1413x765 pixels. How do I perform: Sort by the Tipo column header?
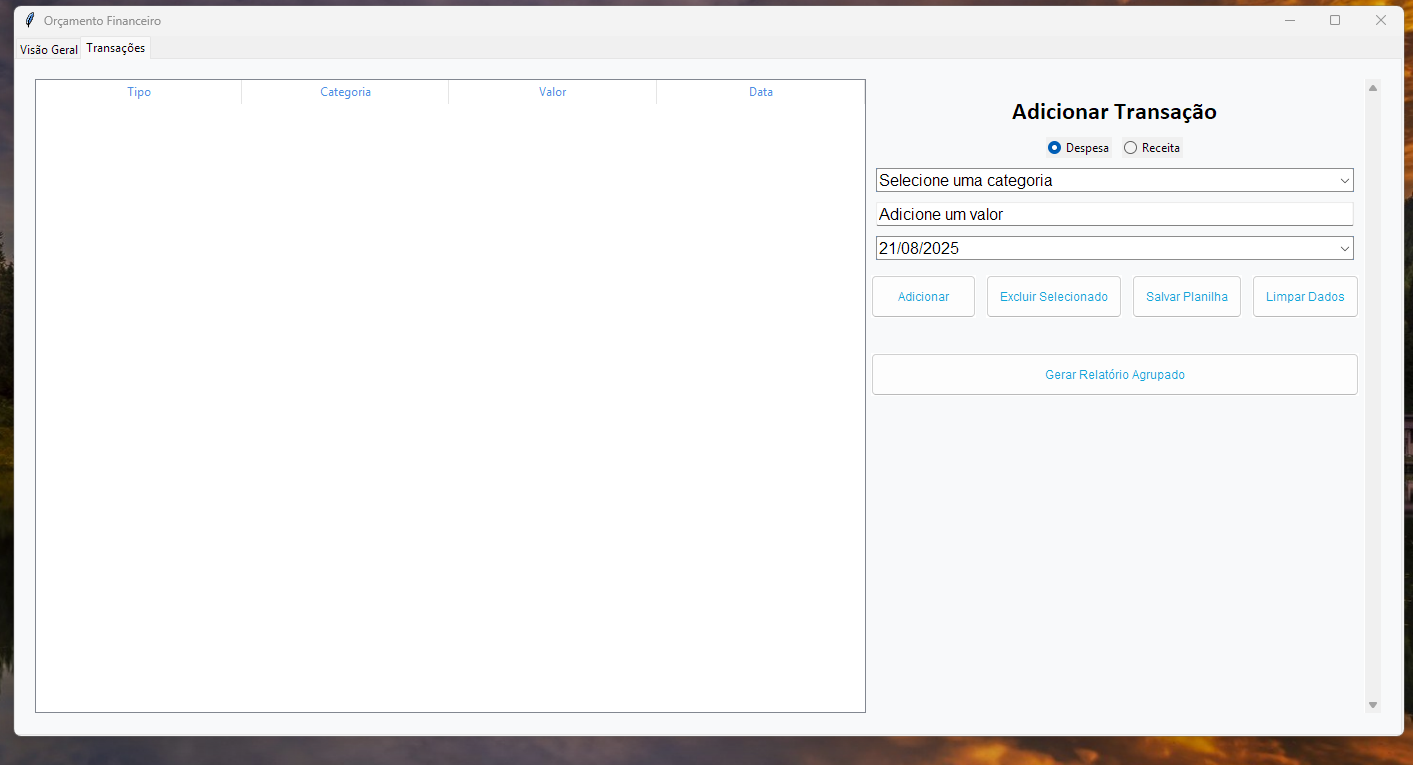point(139,92)
